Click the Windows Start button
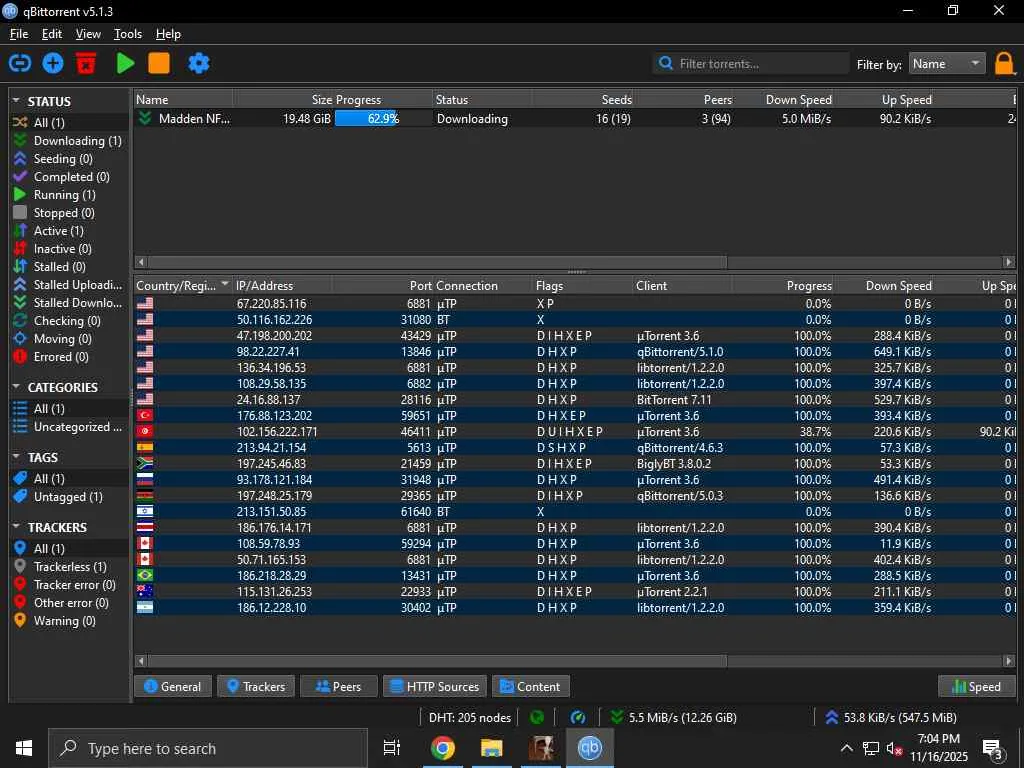The image size is (1024, 768). click(x=24, y=748)
